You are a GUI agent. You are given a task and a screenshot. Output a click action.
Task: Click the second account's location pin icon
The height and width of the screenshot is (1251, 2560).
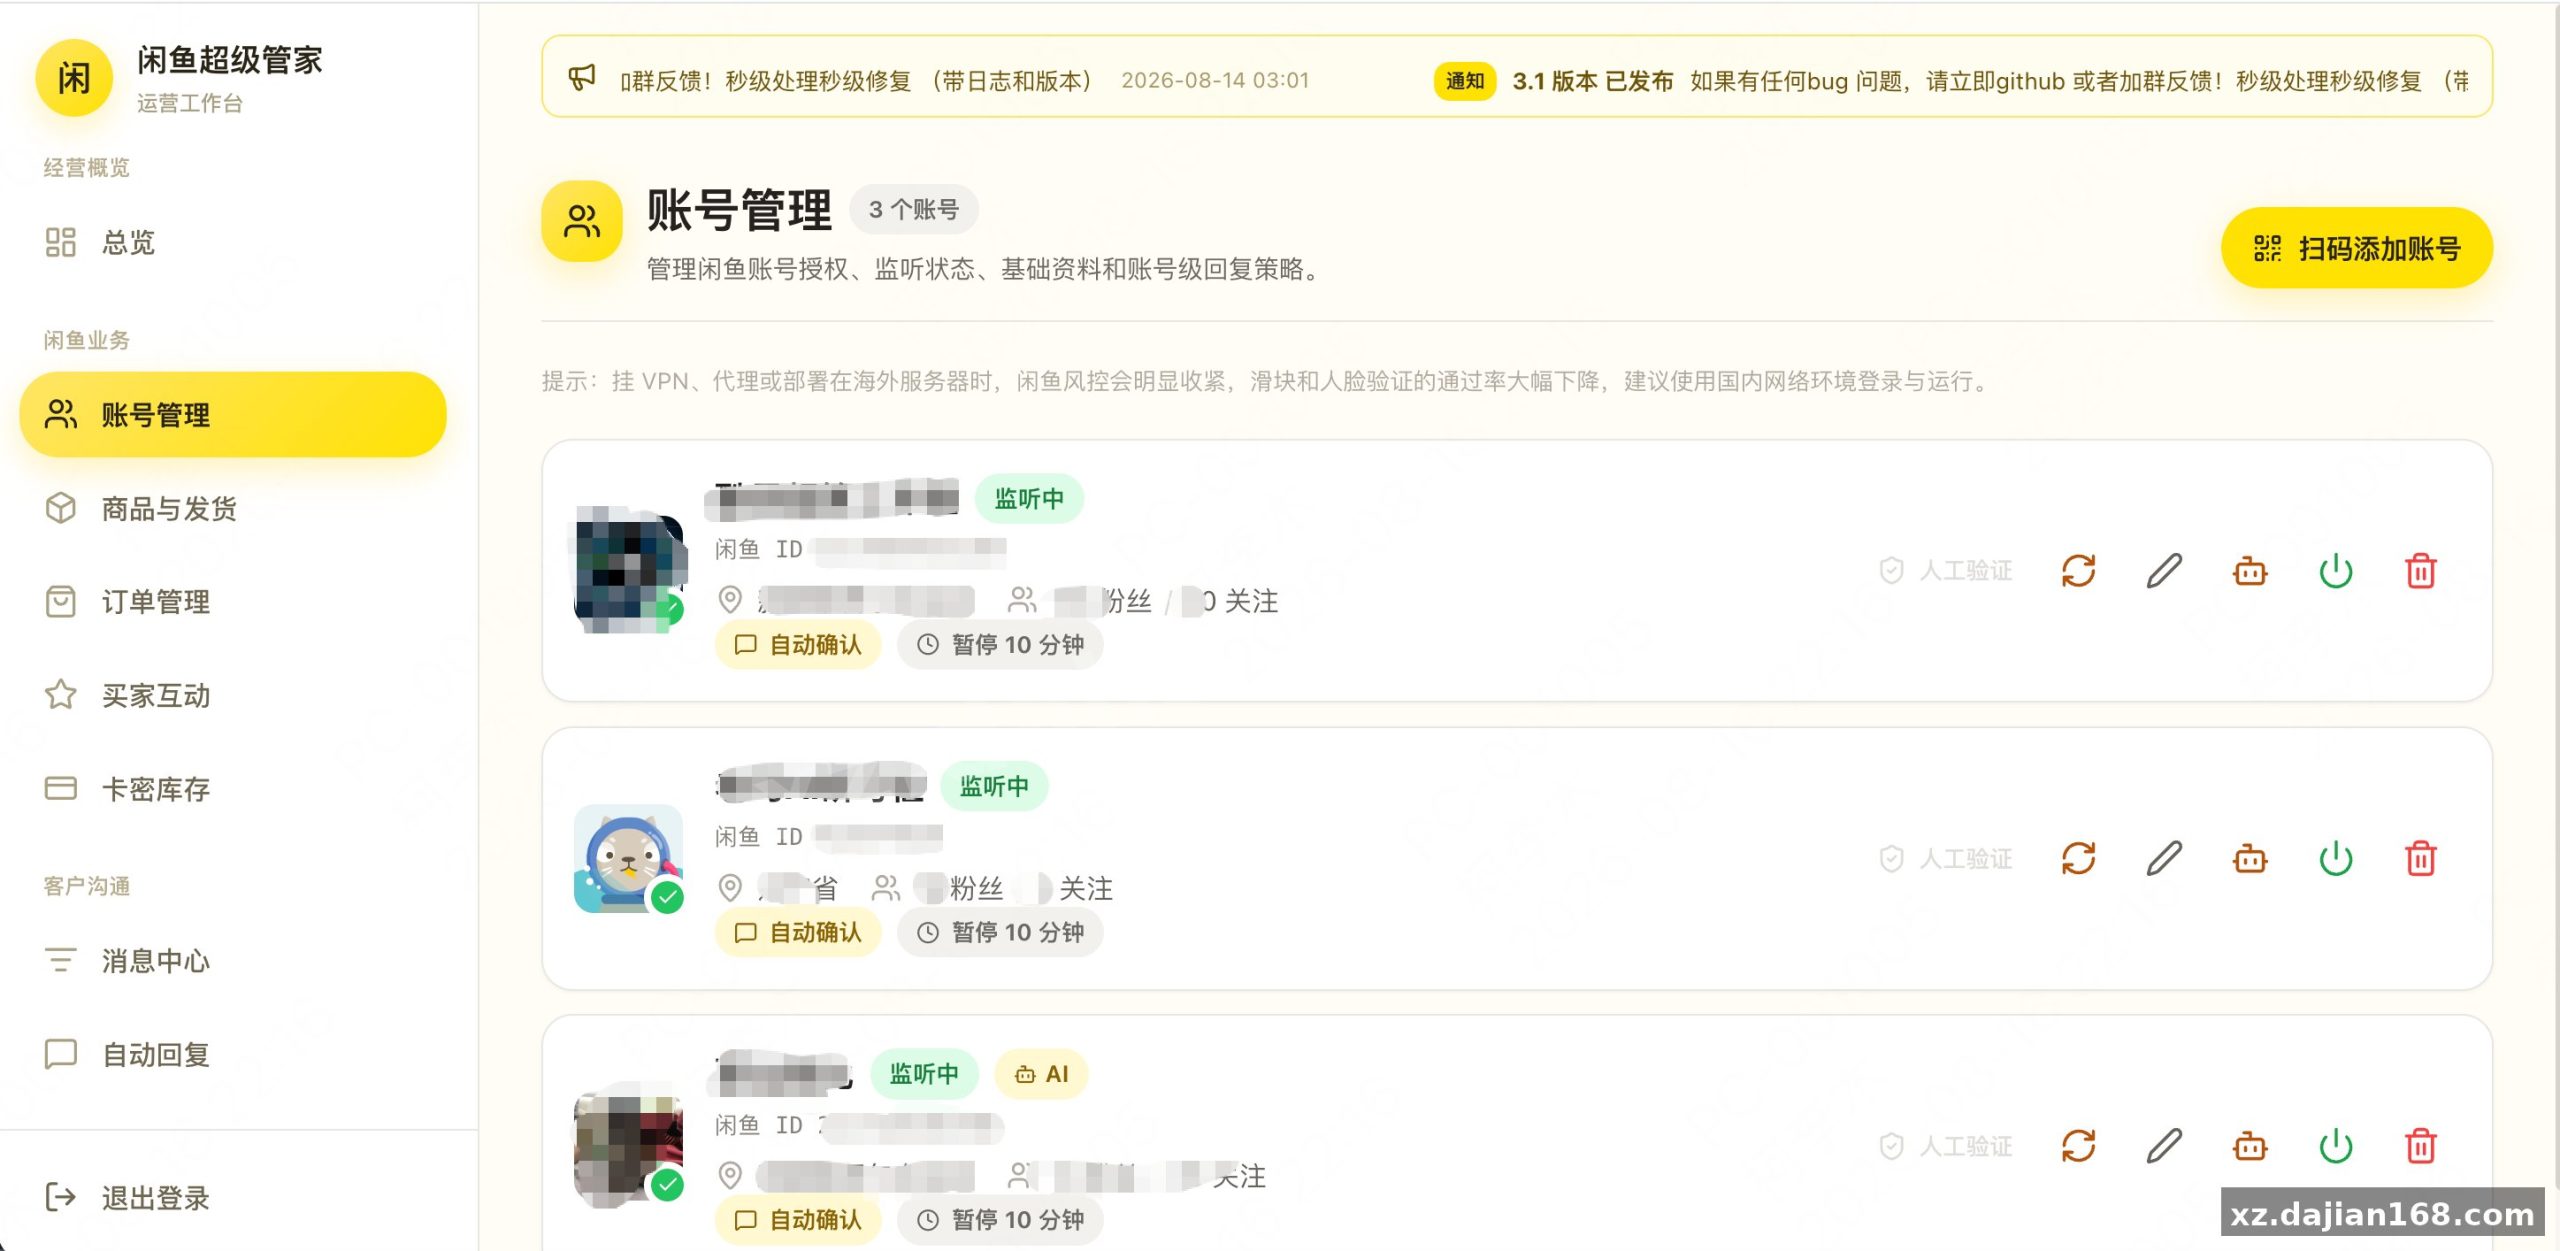coord(731,888)
